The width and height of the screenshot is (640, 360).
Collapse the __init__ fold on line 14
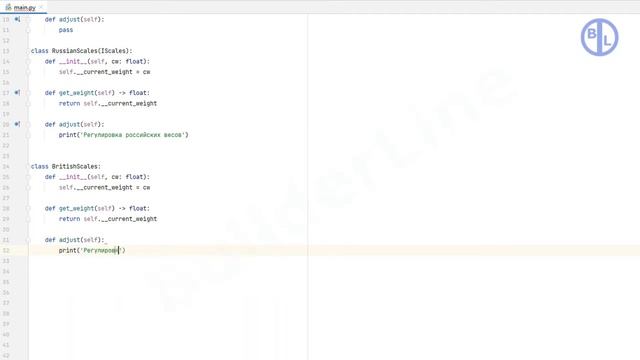point(28,61)
